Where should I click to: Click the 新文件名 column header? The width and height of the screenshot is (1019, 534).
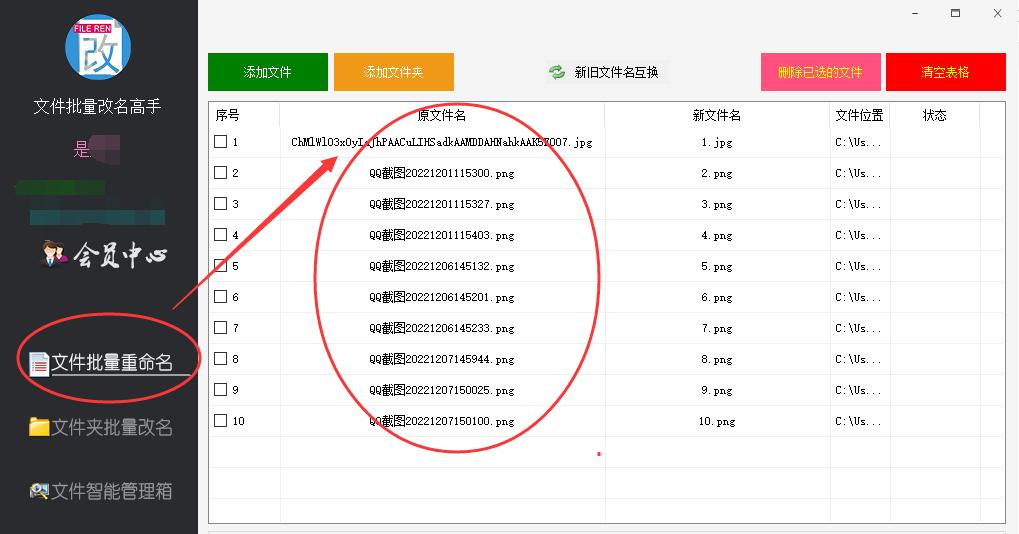point(717,116)
